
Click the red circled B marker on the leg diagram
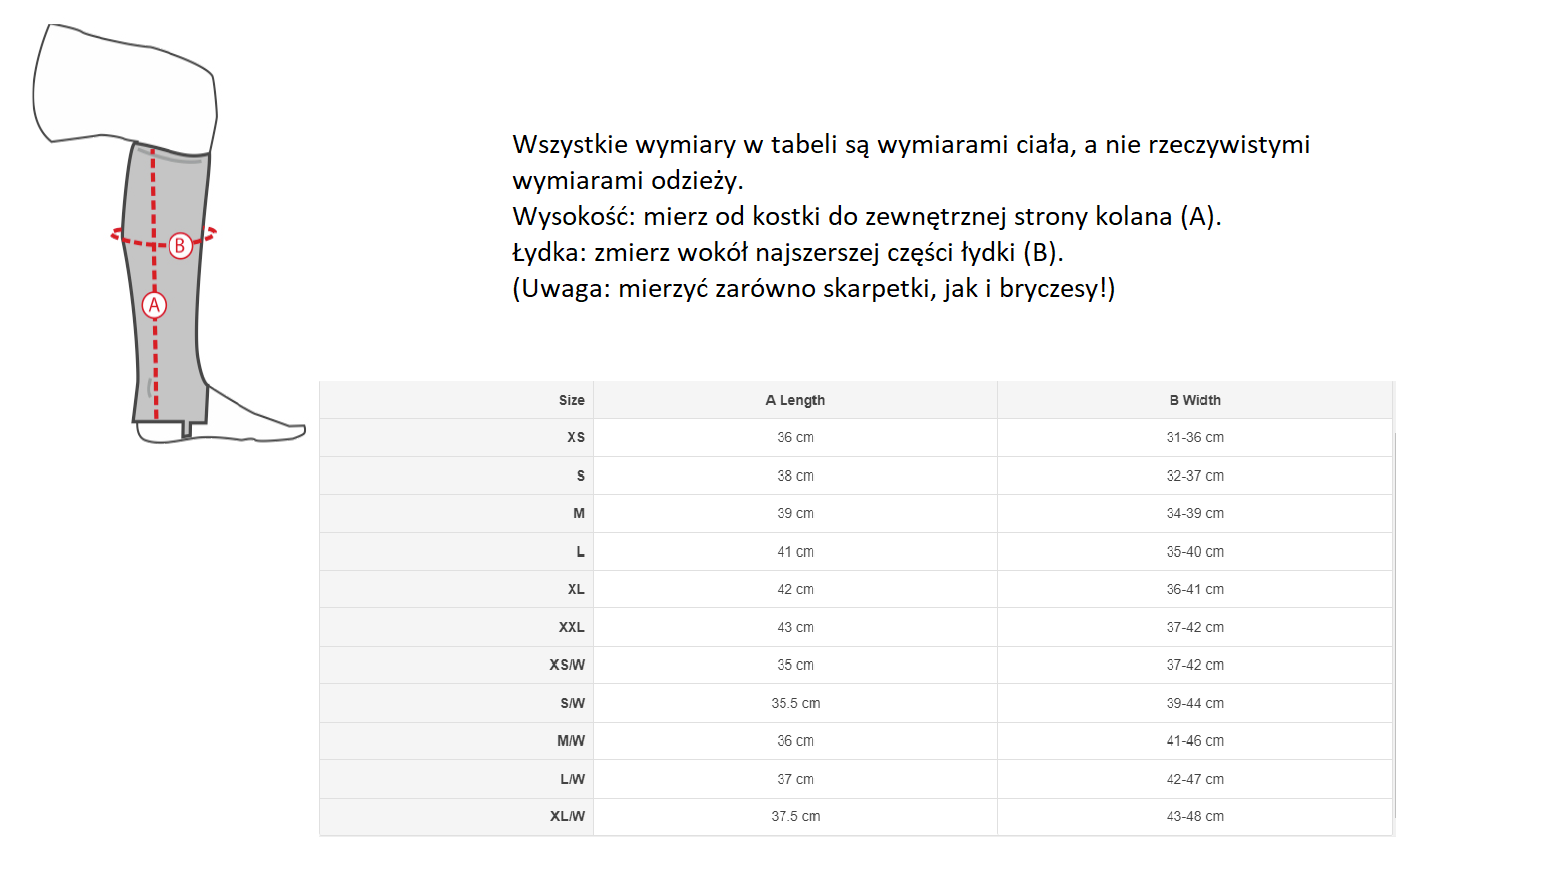click(x=180, y=245)
